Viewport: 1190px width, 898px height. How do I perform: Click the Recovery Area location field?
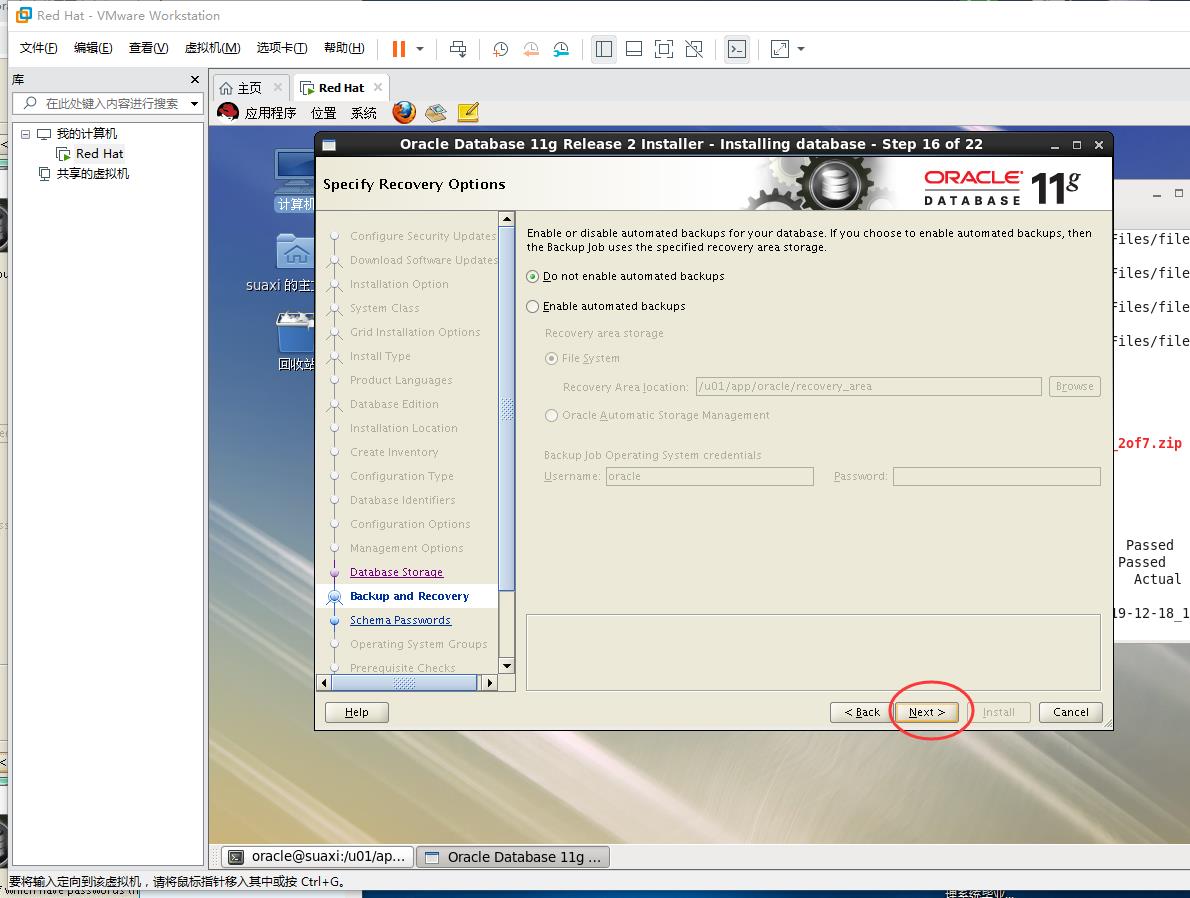pyautogui.click(x=868, y=386)
